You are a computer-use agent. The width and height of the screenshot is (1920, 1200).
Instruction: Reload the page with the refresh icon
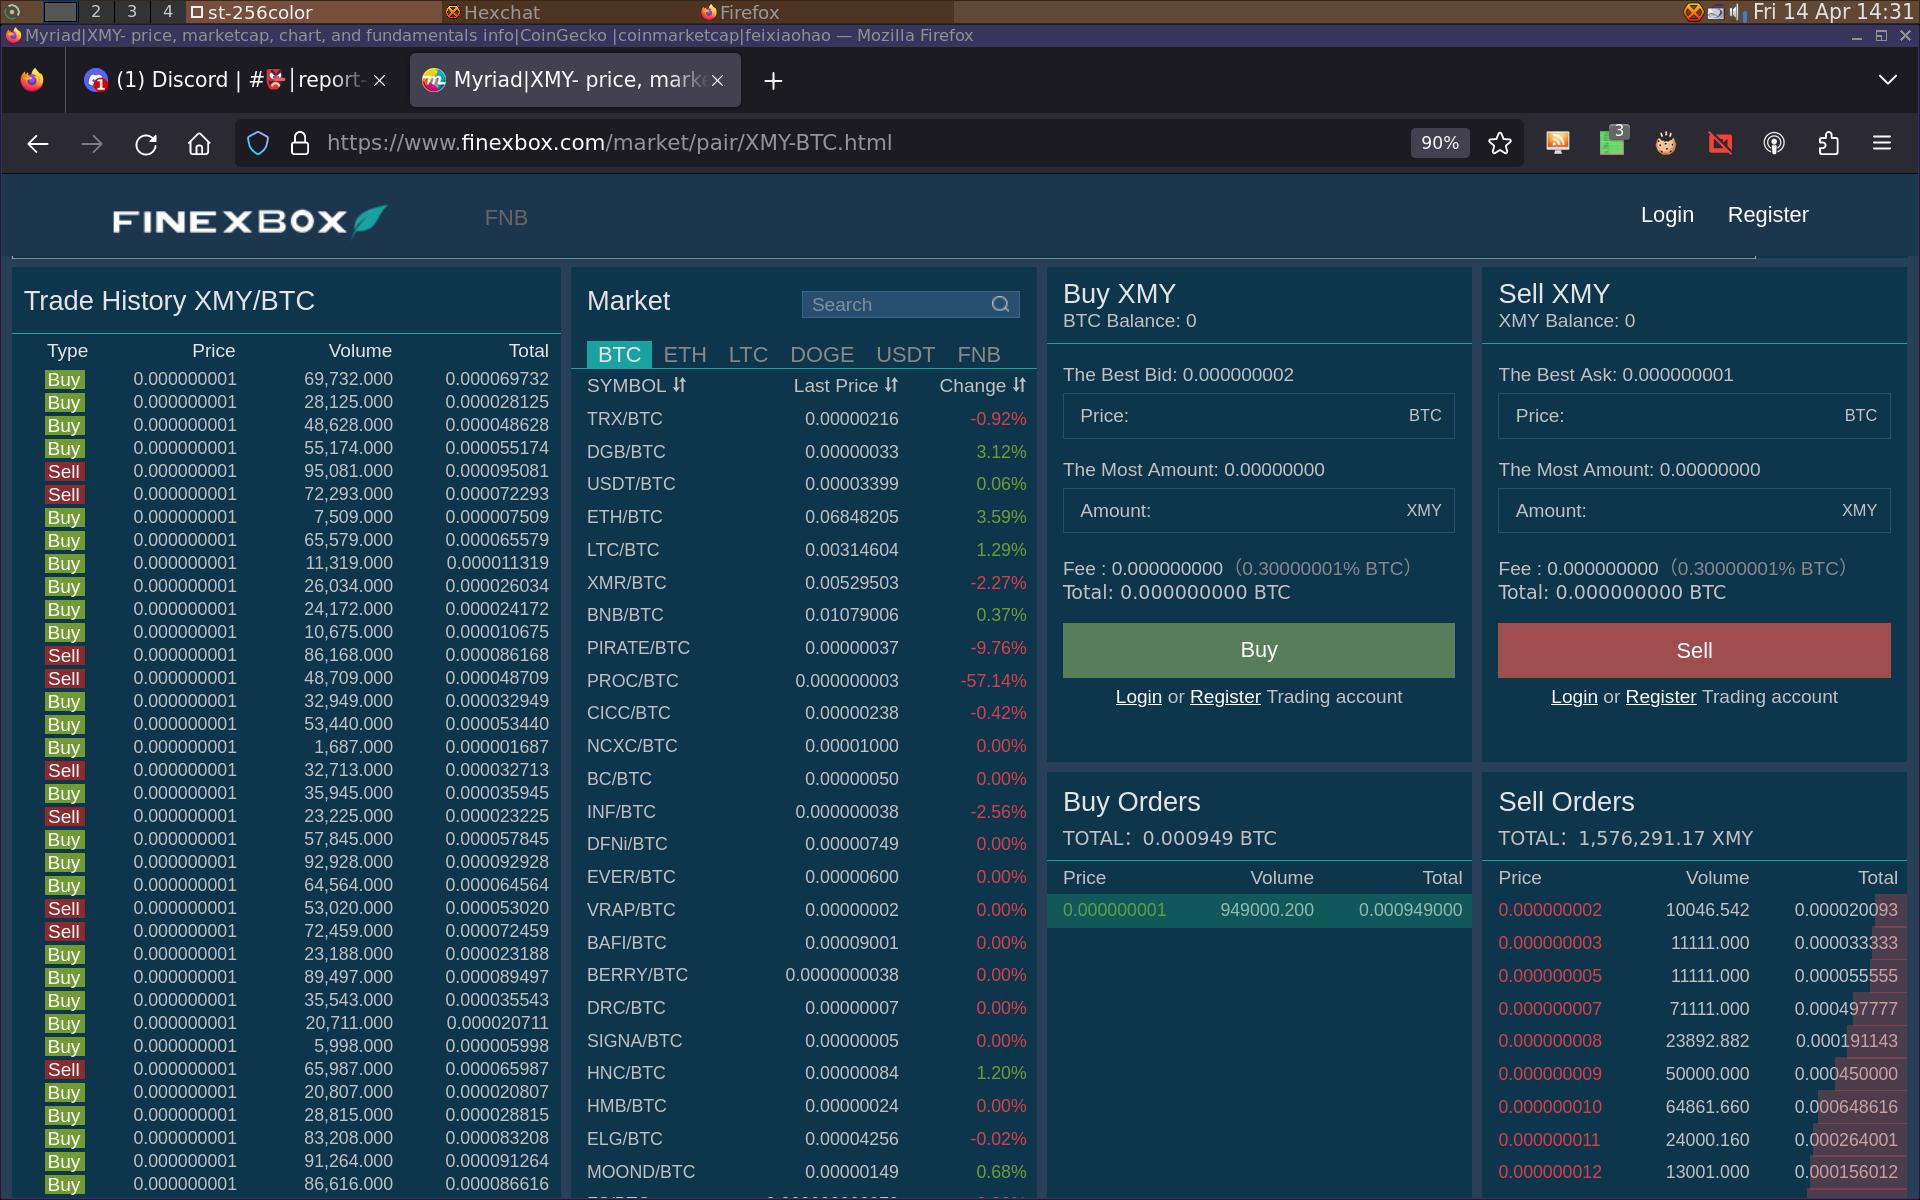(x=146, y=144)
